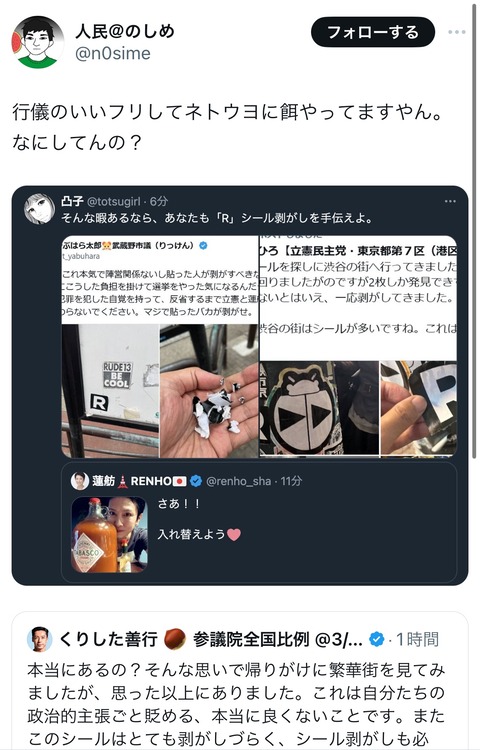The image size is (480, 750).
Task: Open 人民@のしめ profile avatar
Action: (x=38, y=42)
